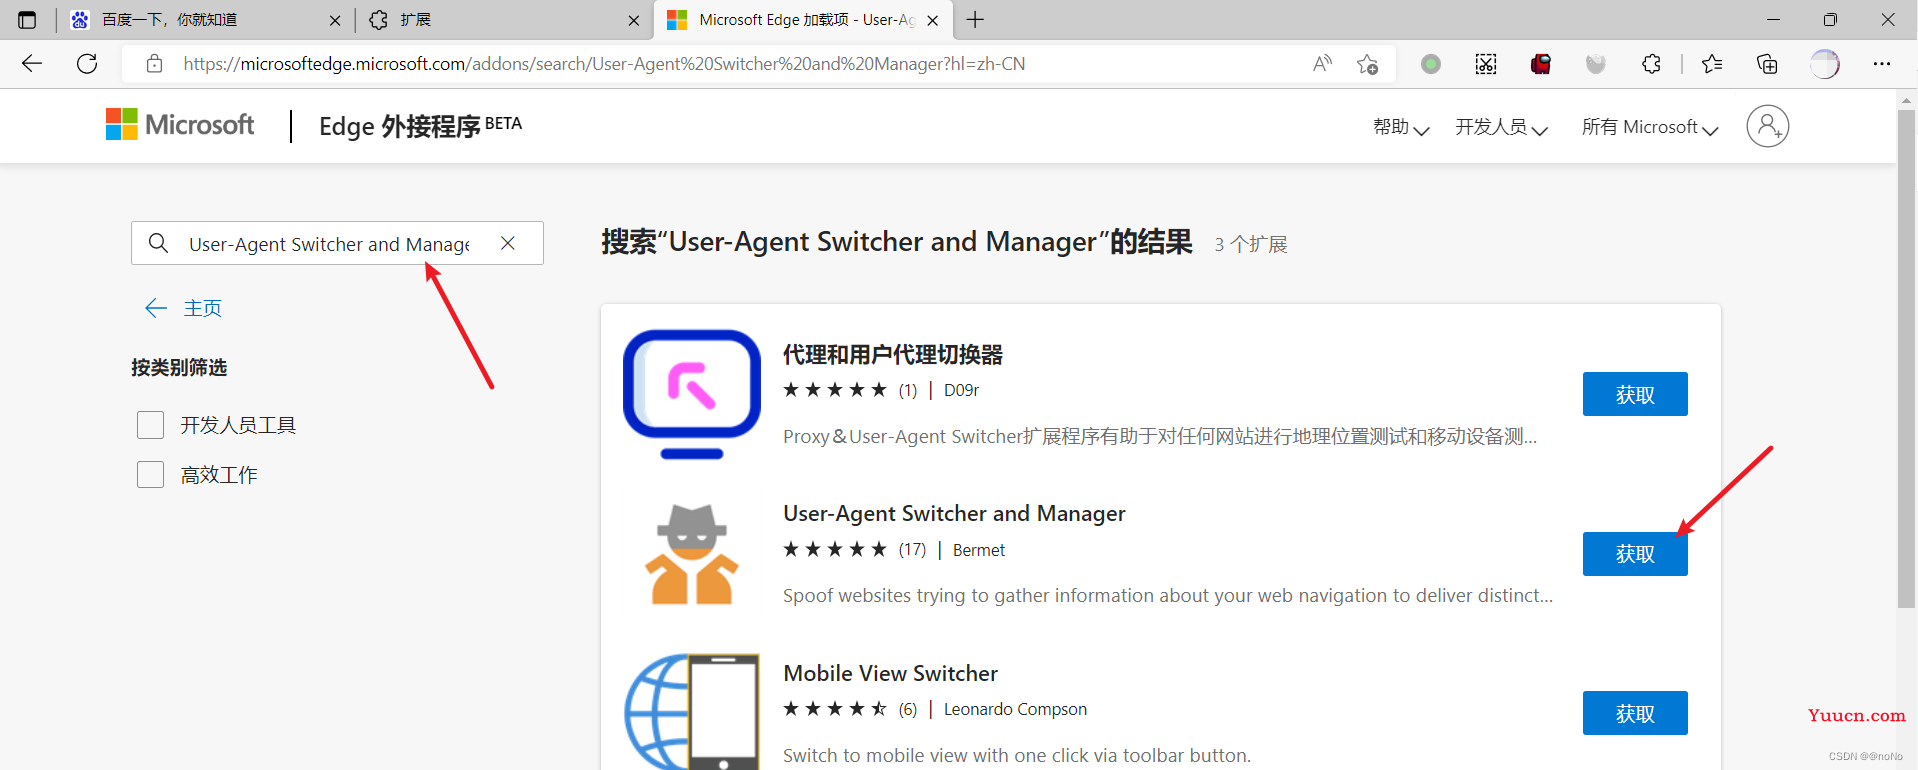Open Mobile View Switcher title link
Screen dimensions: 1918x770
pyautogui.click(x=890, y=673)
